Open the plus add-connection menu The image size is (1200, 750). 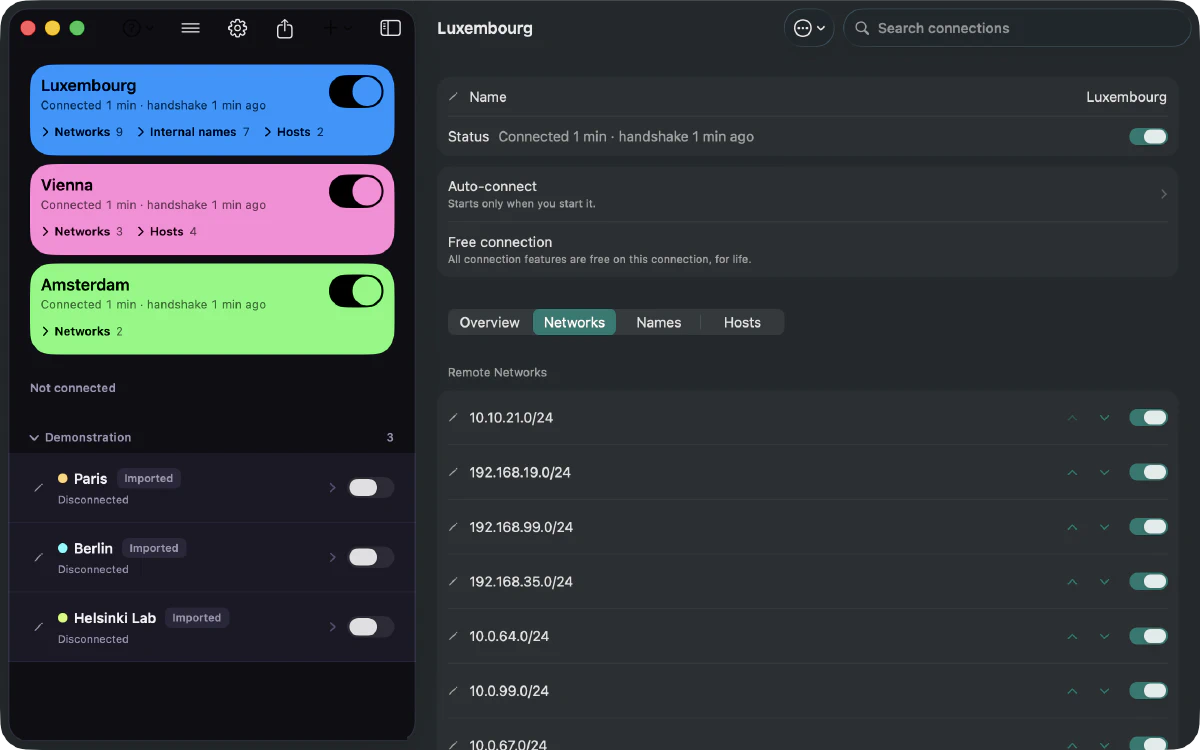338,28
